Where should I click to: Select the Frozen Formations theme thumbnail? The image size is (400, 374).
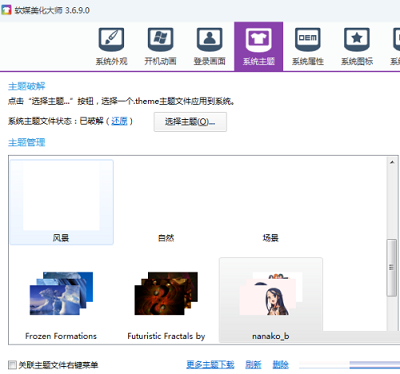pos(61,293)
